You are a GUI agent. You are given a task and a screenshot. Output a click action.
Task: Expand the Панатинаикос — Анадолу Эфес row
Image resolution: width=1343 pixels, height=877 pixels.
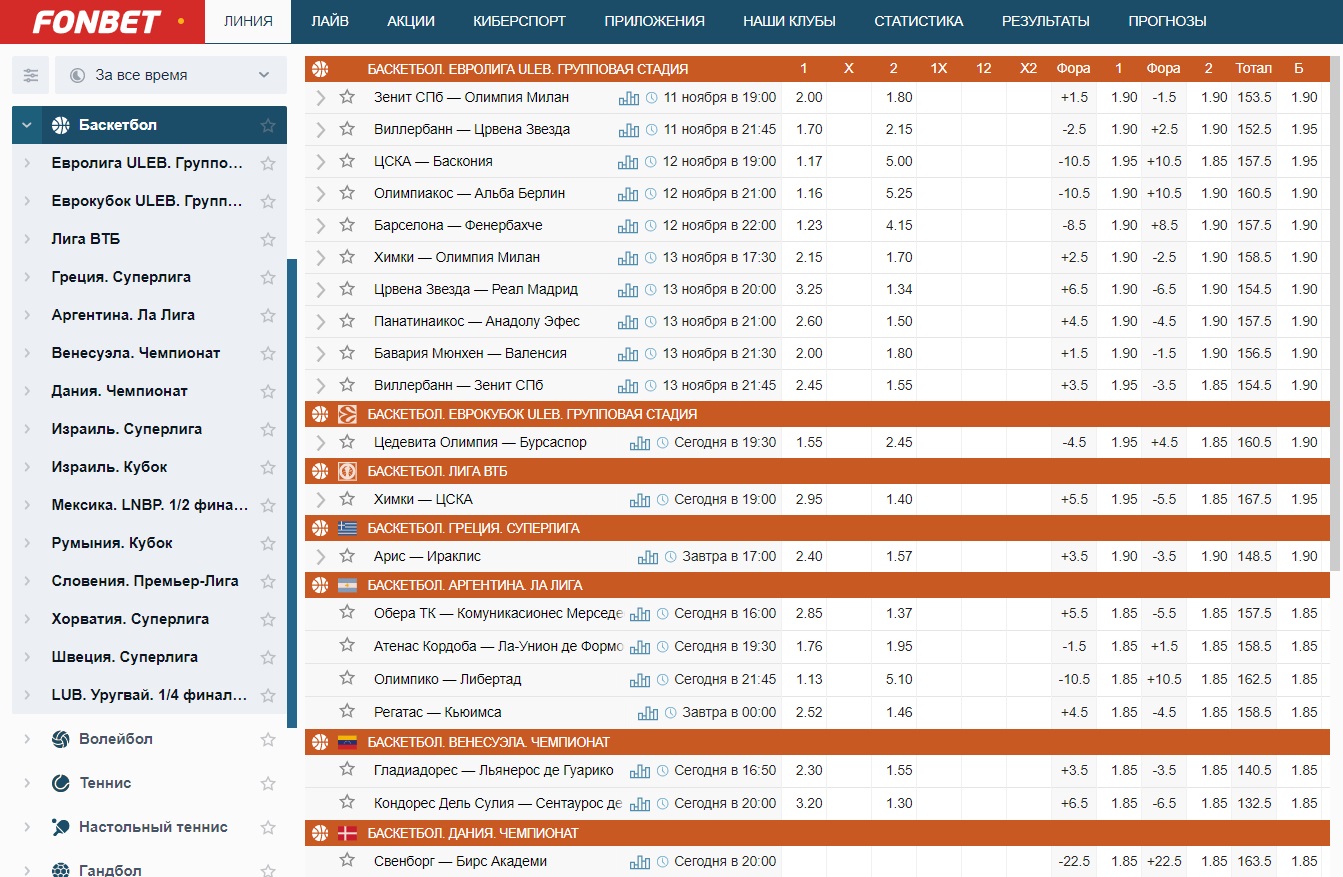321,321
